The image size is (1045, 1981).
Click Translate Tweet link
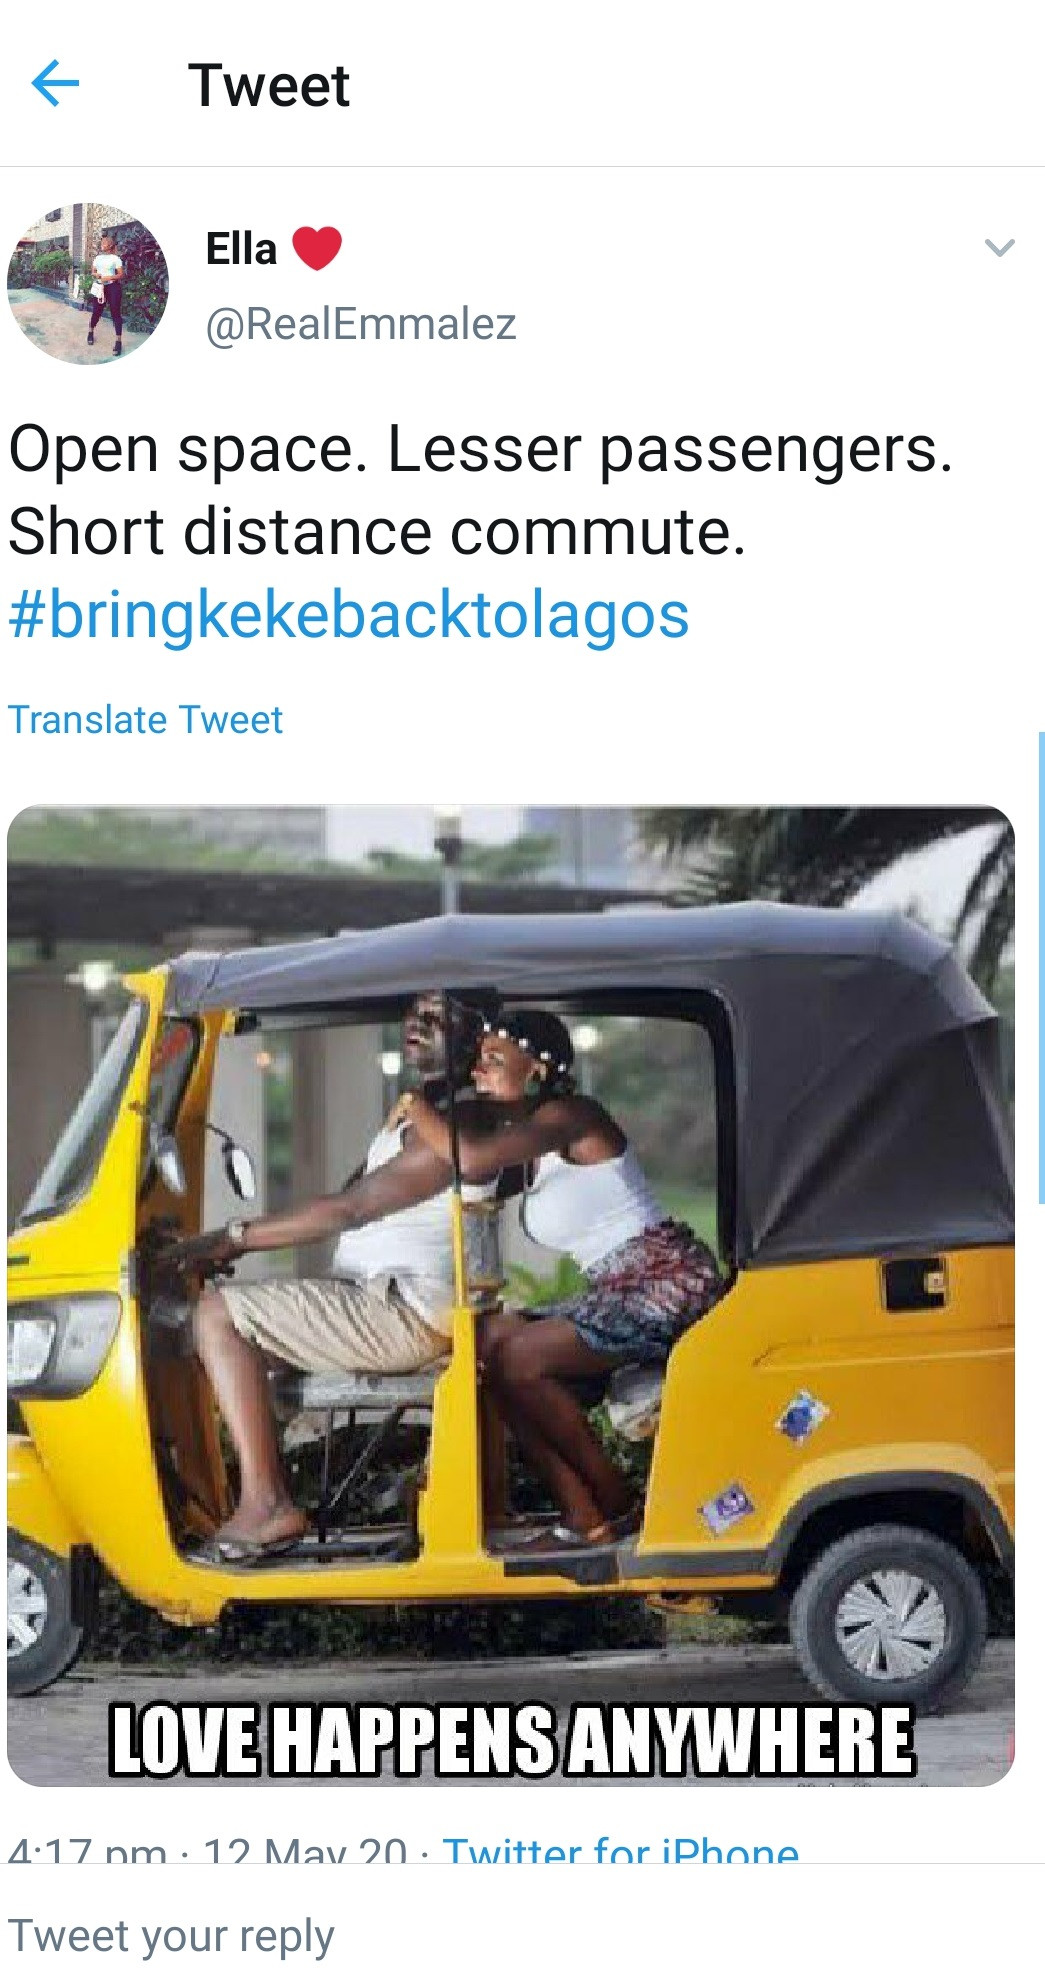point(146,720)
